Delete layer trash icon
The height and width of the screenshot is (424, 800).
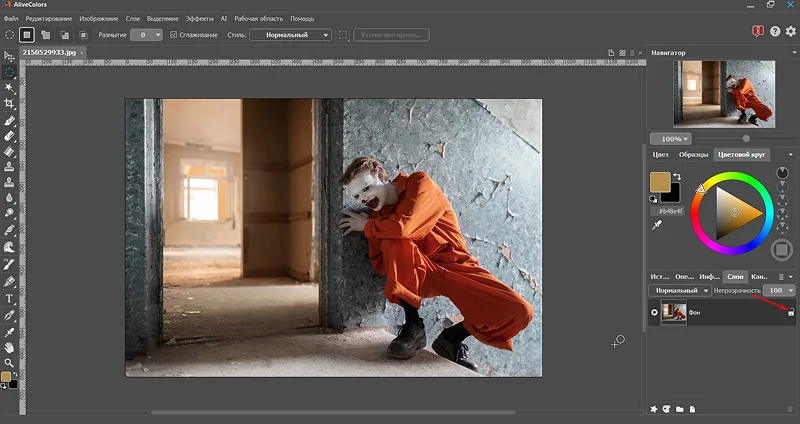(x=791, y=409)
